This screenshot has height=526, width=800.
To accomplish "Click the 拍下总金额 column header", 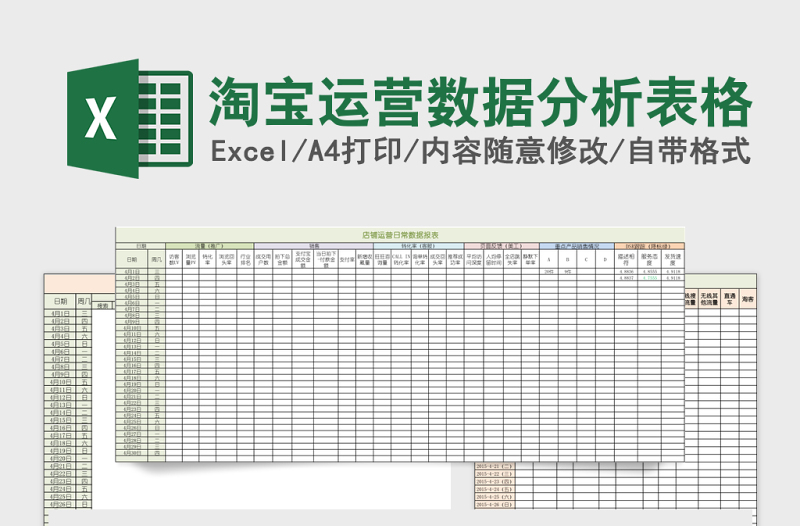I will [282, 259].
